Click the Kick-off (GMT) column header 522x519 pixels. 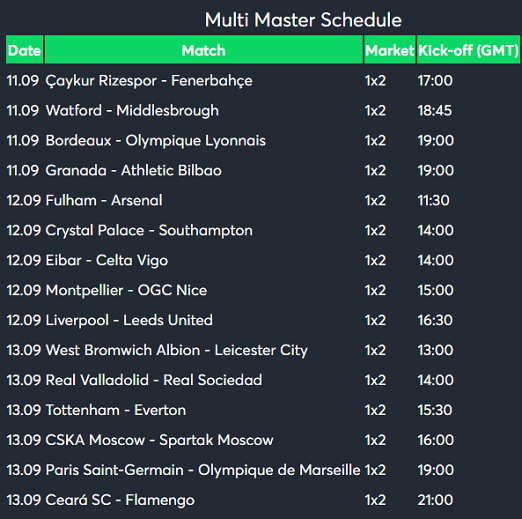pos(468,49)
